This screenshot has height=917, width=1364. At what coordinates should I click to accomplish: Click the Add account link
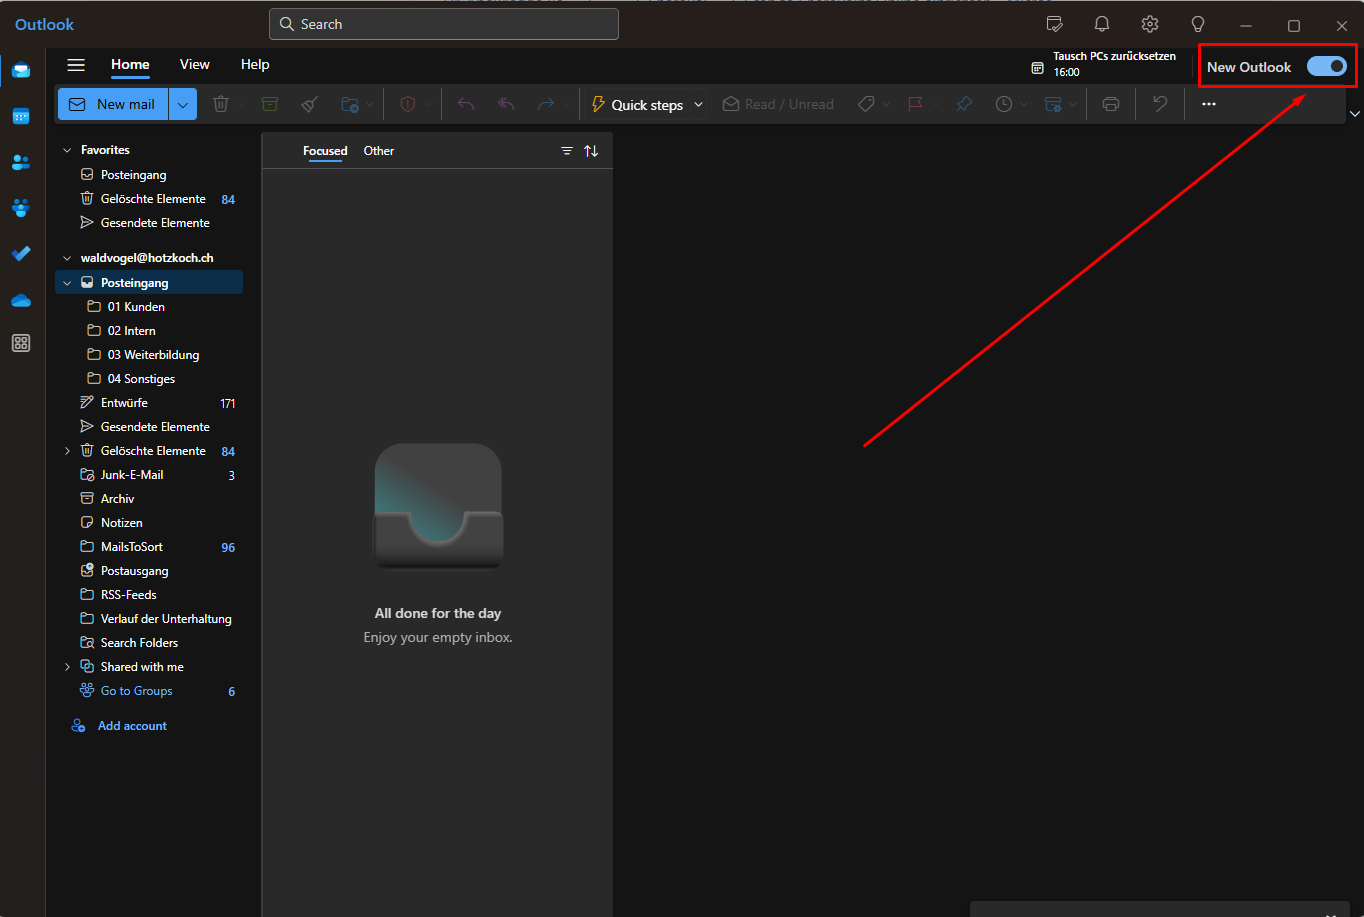(x=132, y=726)
